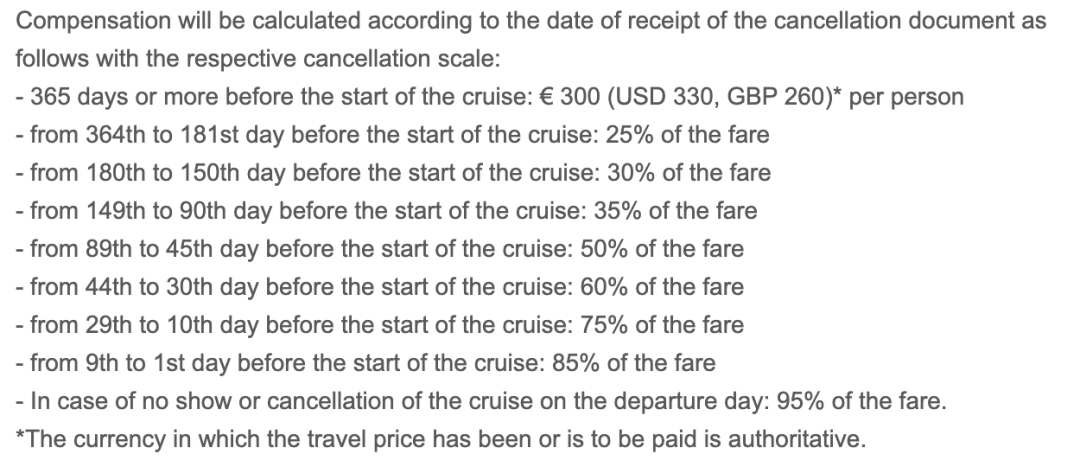Screen dimensions: 1080x467
Task: Select the '89th to 45th day' line
Action: 380,249
